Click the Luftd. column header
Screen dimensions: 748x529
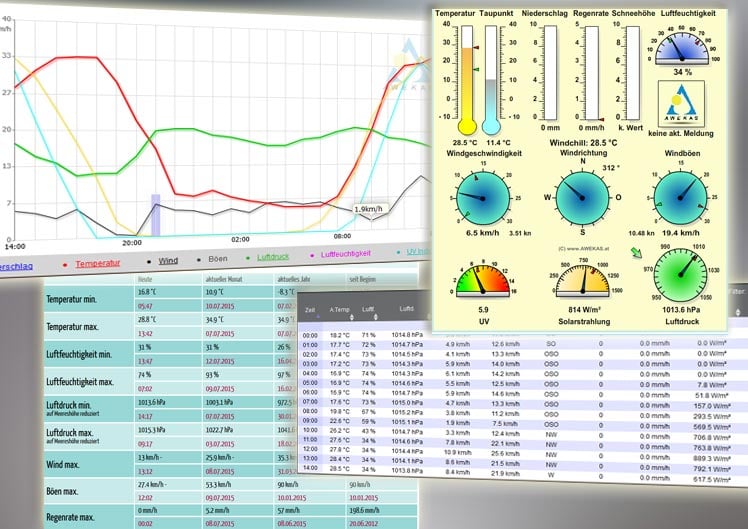click(x=406, y=309)
